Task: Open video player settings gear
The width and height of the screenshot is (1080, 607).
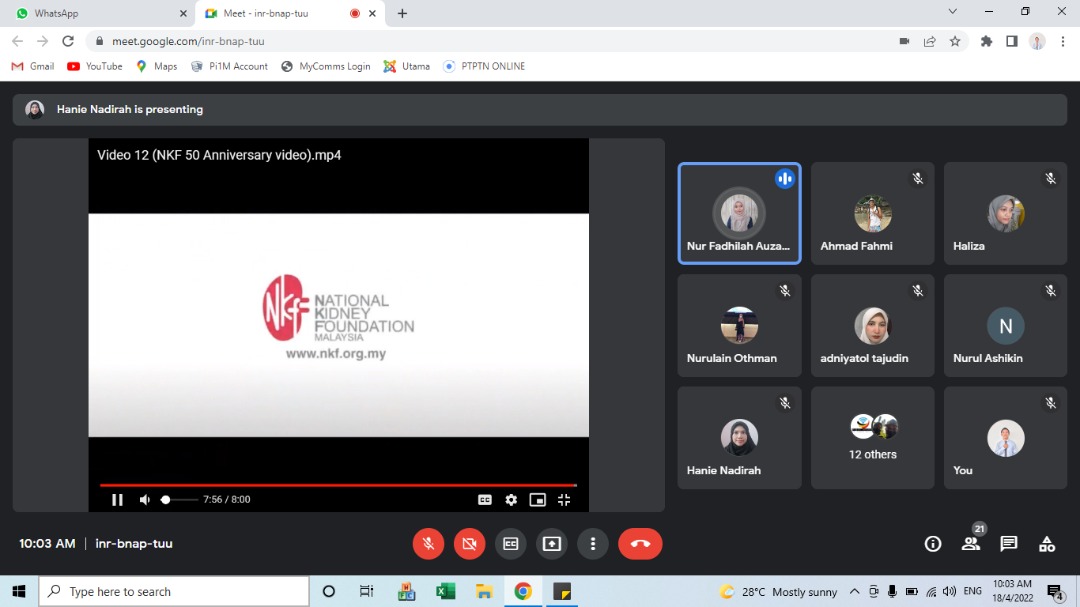Action: pyautogui.click(x=511, y=500)
